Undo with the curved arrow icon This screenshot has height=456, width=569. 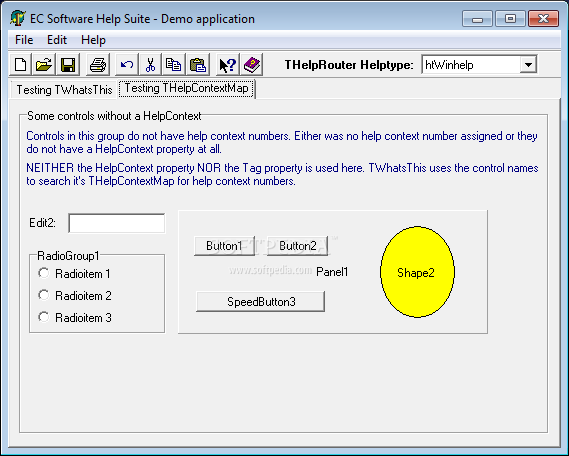pyautogui.click(x=127, y=65)
